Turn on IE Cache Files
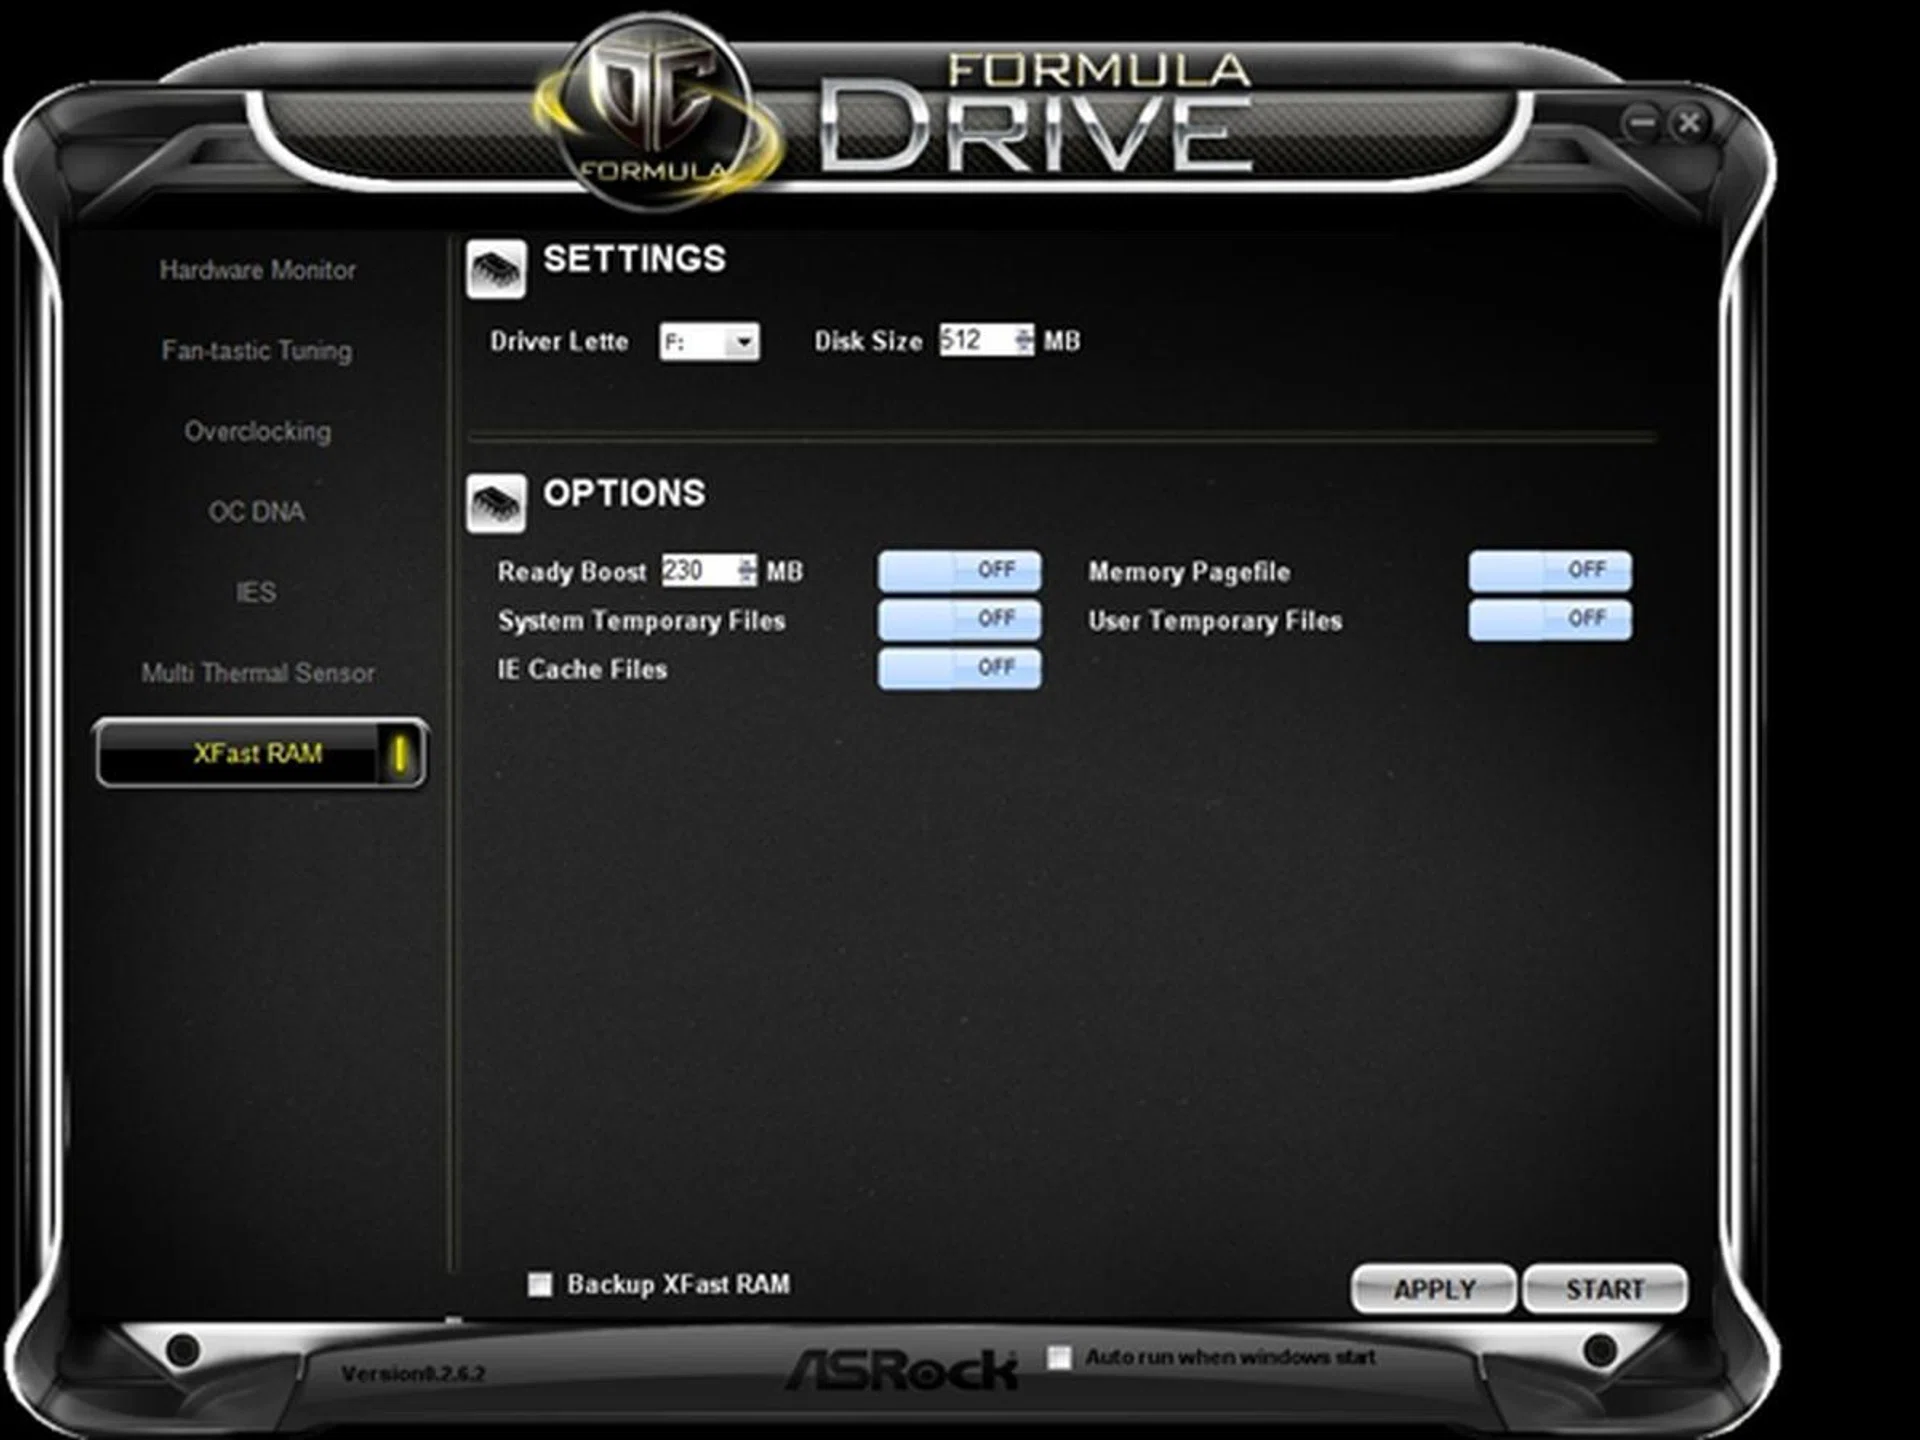The image size is (1920, 1440). [x=958, y=668]
